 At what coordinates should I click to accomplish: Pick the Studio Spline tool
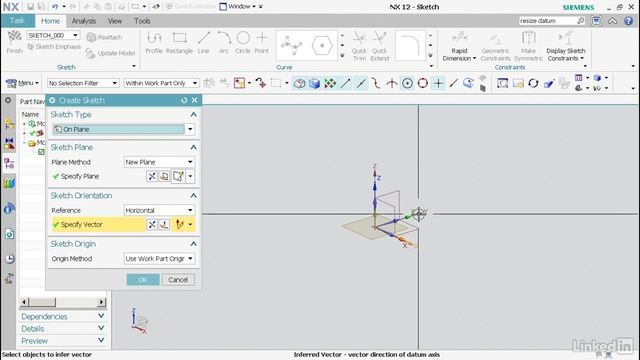click(x=291, y=45)
